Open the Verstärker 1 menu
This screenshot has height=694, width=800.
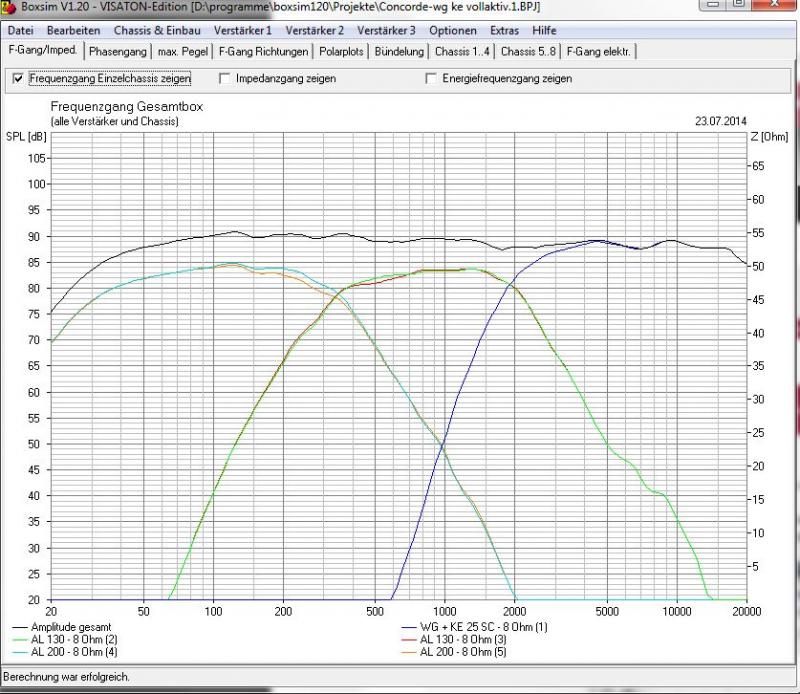tap(242, 31)
